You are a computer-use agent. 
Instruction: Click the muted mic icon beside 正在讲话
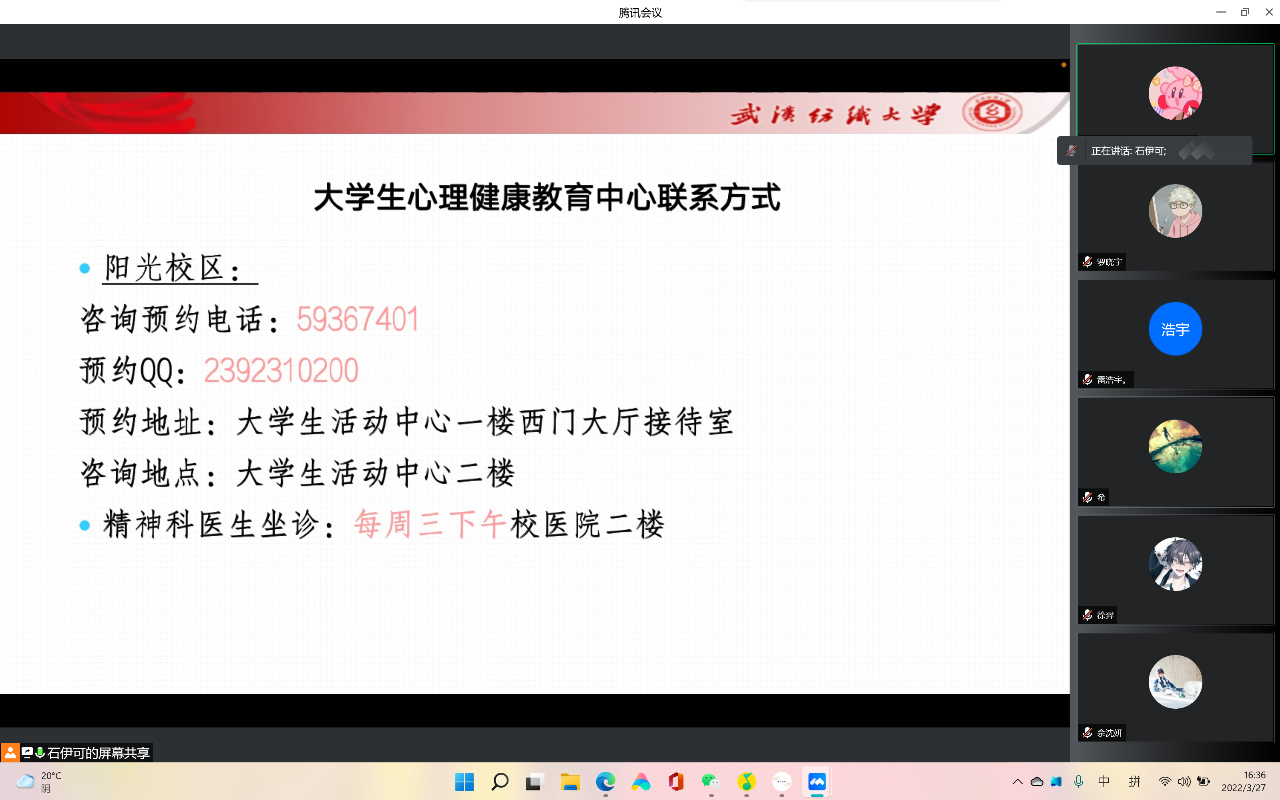click(1072, 151)
